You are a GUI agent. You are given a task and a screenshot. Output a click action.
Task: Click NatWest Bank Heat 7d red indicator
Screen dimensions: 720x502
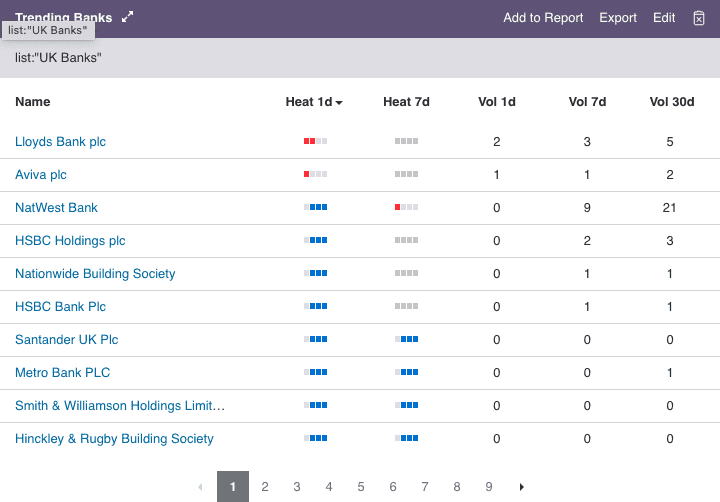tap(406, 207)
